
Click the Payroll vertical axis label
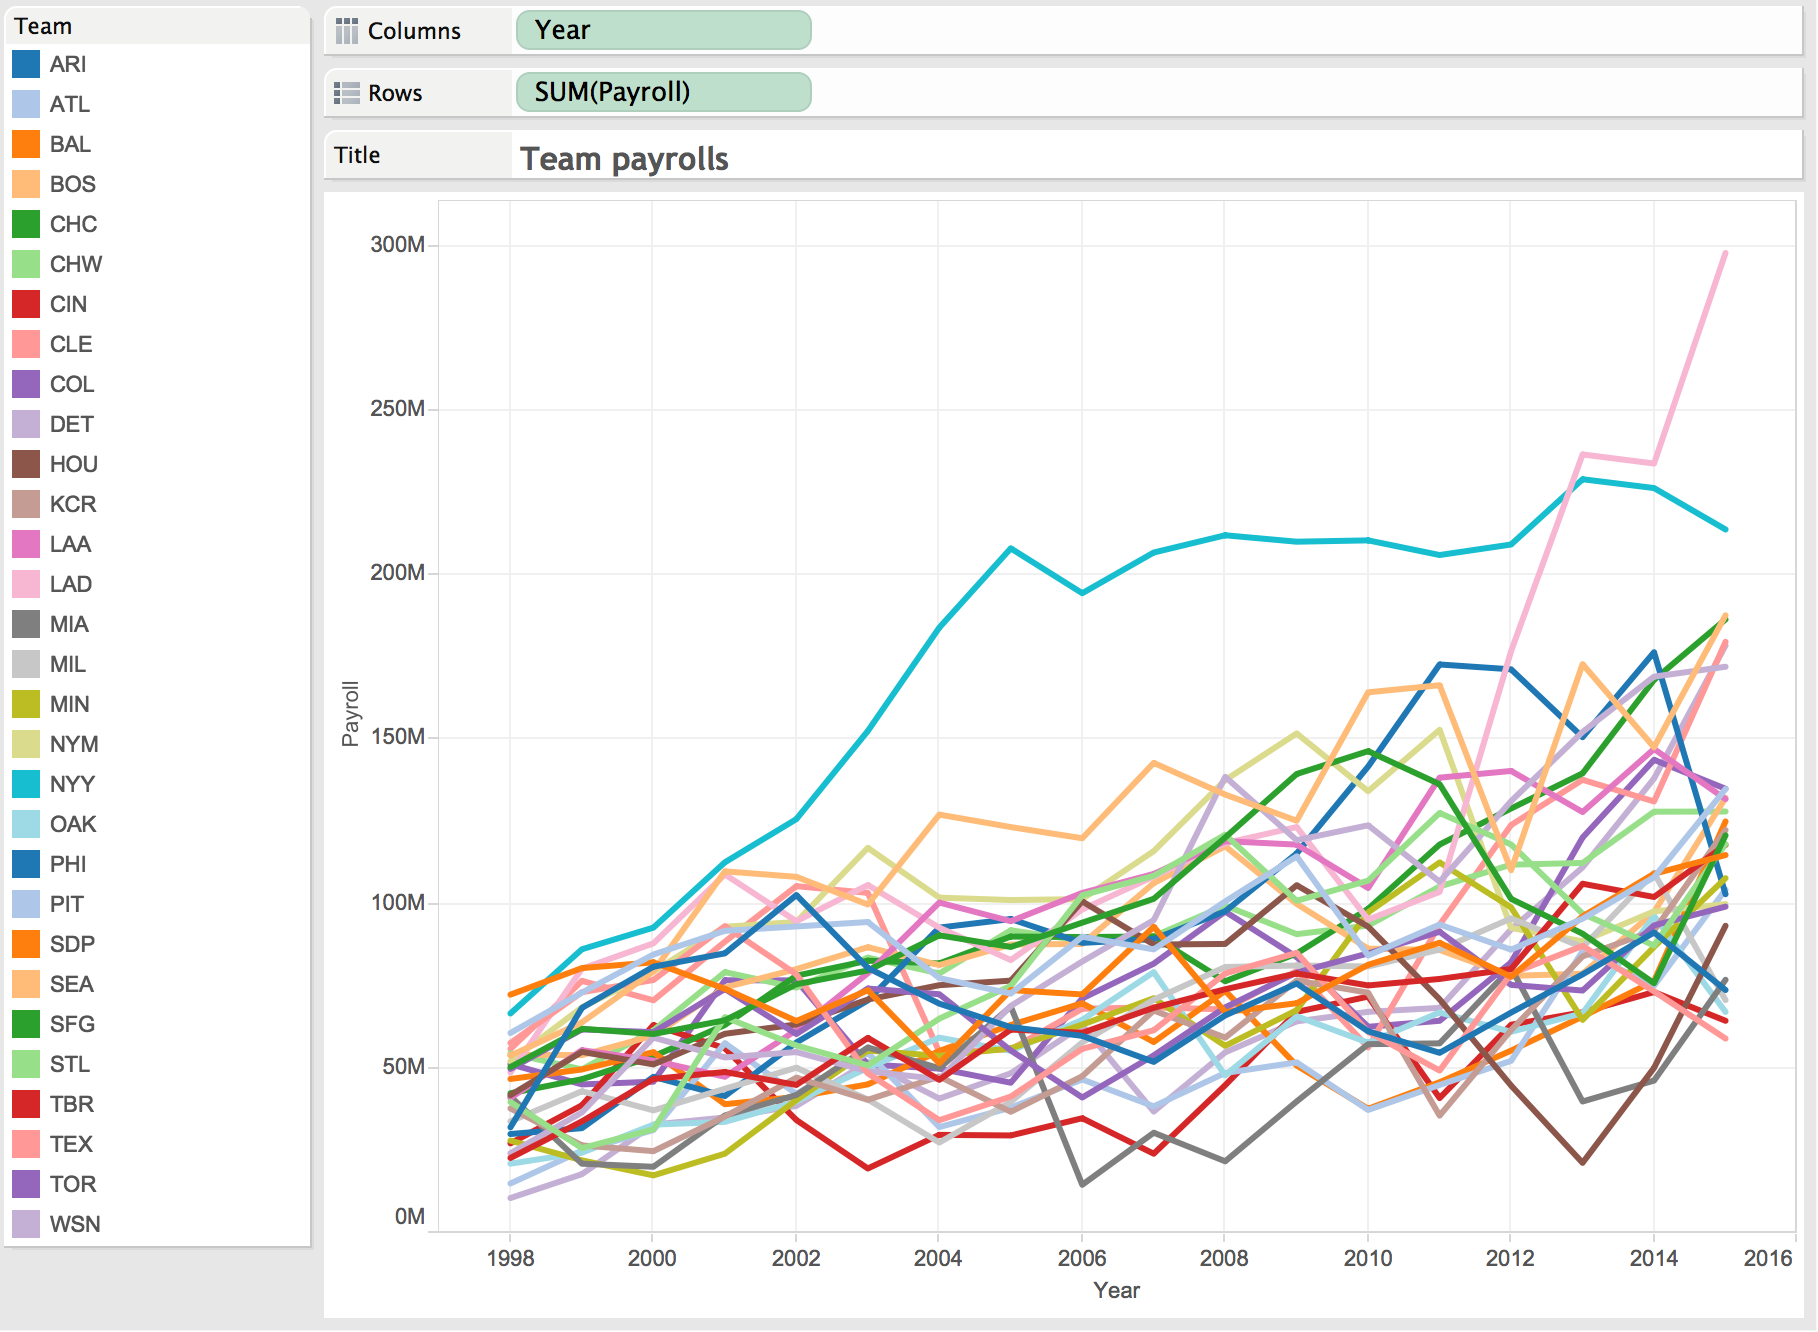(350, 714)
